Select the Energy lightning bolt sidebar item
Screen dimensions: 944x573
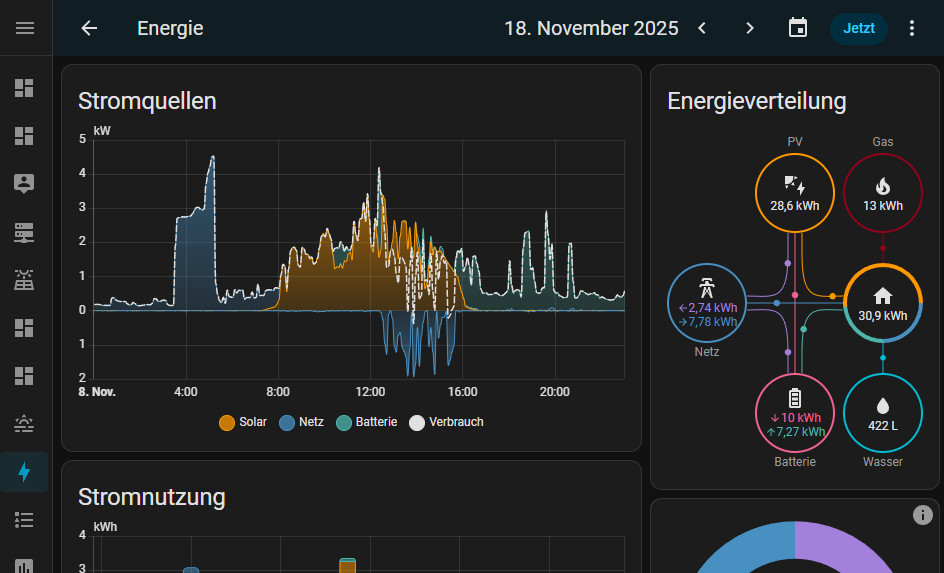pos(25,472)
